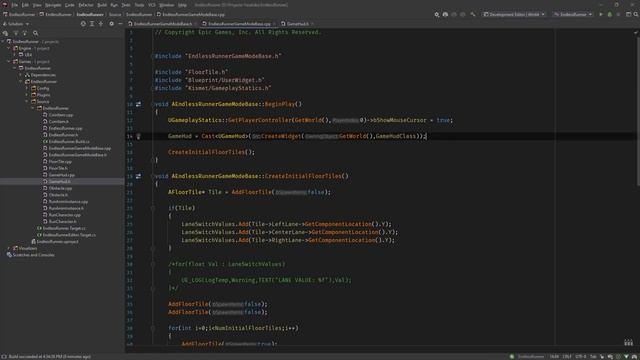The image size is (640, 360).
Task: Click gutter icon beside CreateInitialFloorTiles
Action: click(138, 176)
